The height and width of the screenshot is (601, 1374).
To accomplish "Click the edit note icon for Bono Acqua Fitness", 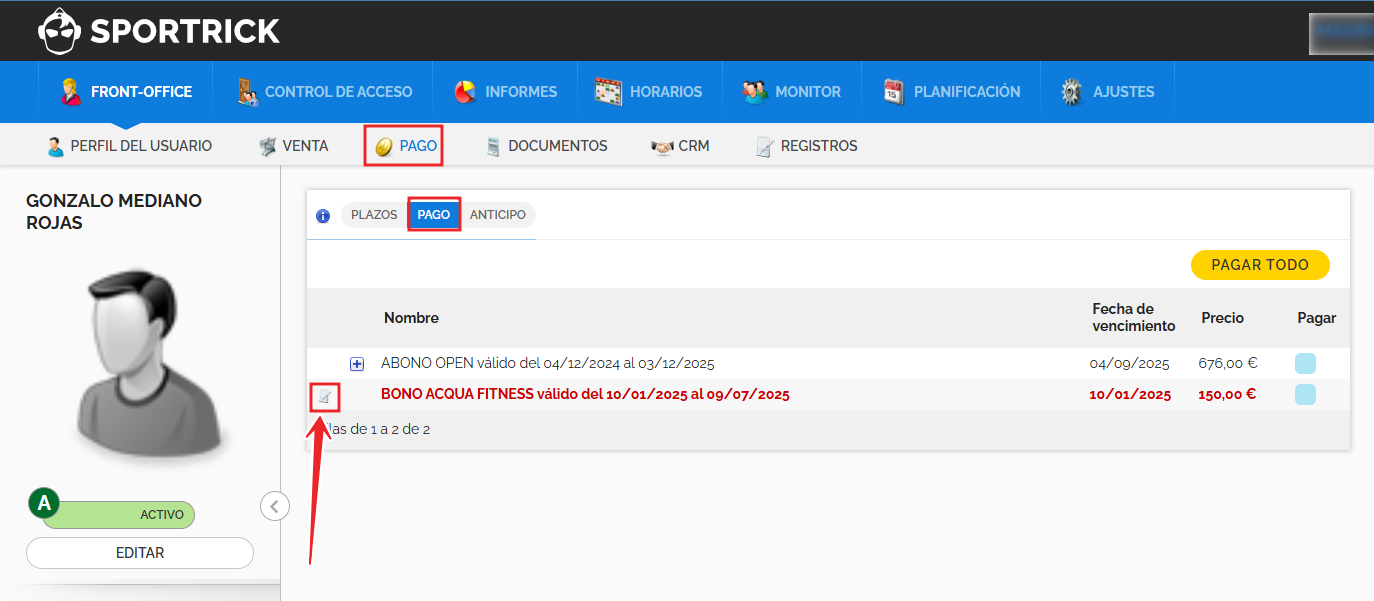I will pos(324,397).
